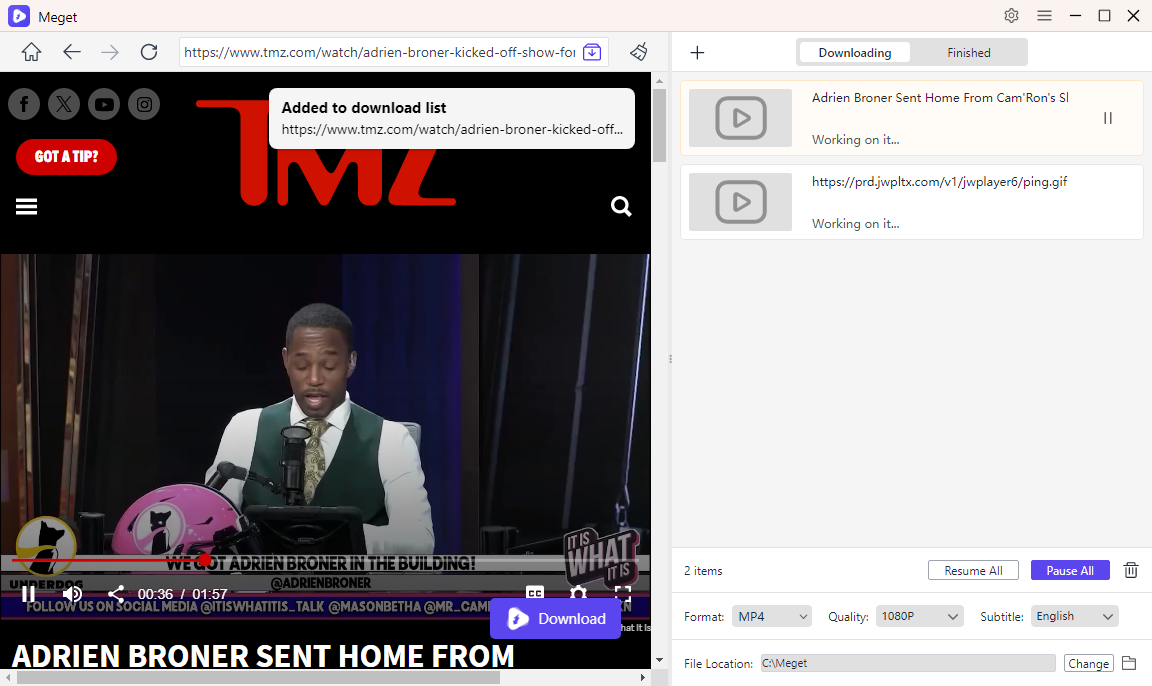Screen dimensions: 1152x686
Task: Open the Quality 1080P dropdown
Action: pos(919,617)
